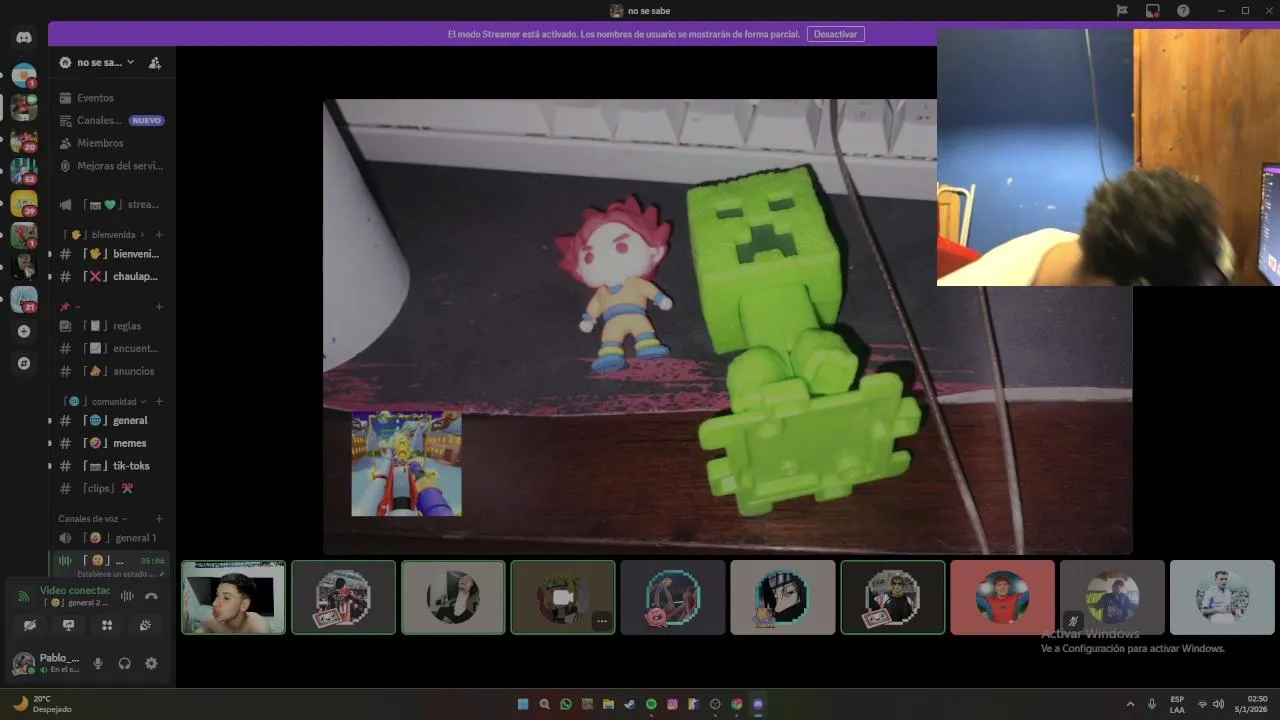The image size is (1280, 720).
Task: Open Discord direct messages home icon
Action: pos(24,38)
